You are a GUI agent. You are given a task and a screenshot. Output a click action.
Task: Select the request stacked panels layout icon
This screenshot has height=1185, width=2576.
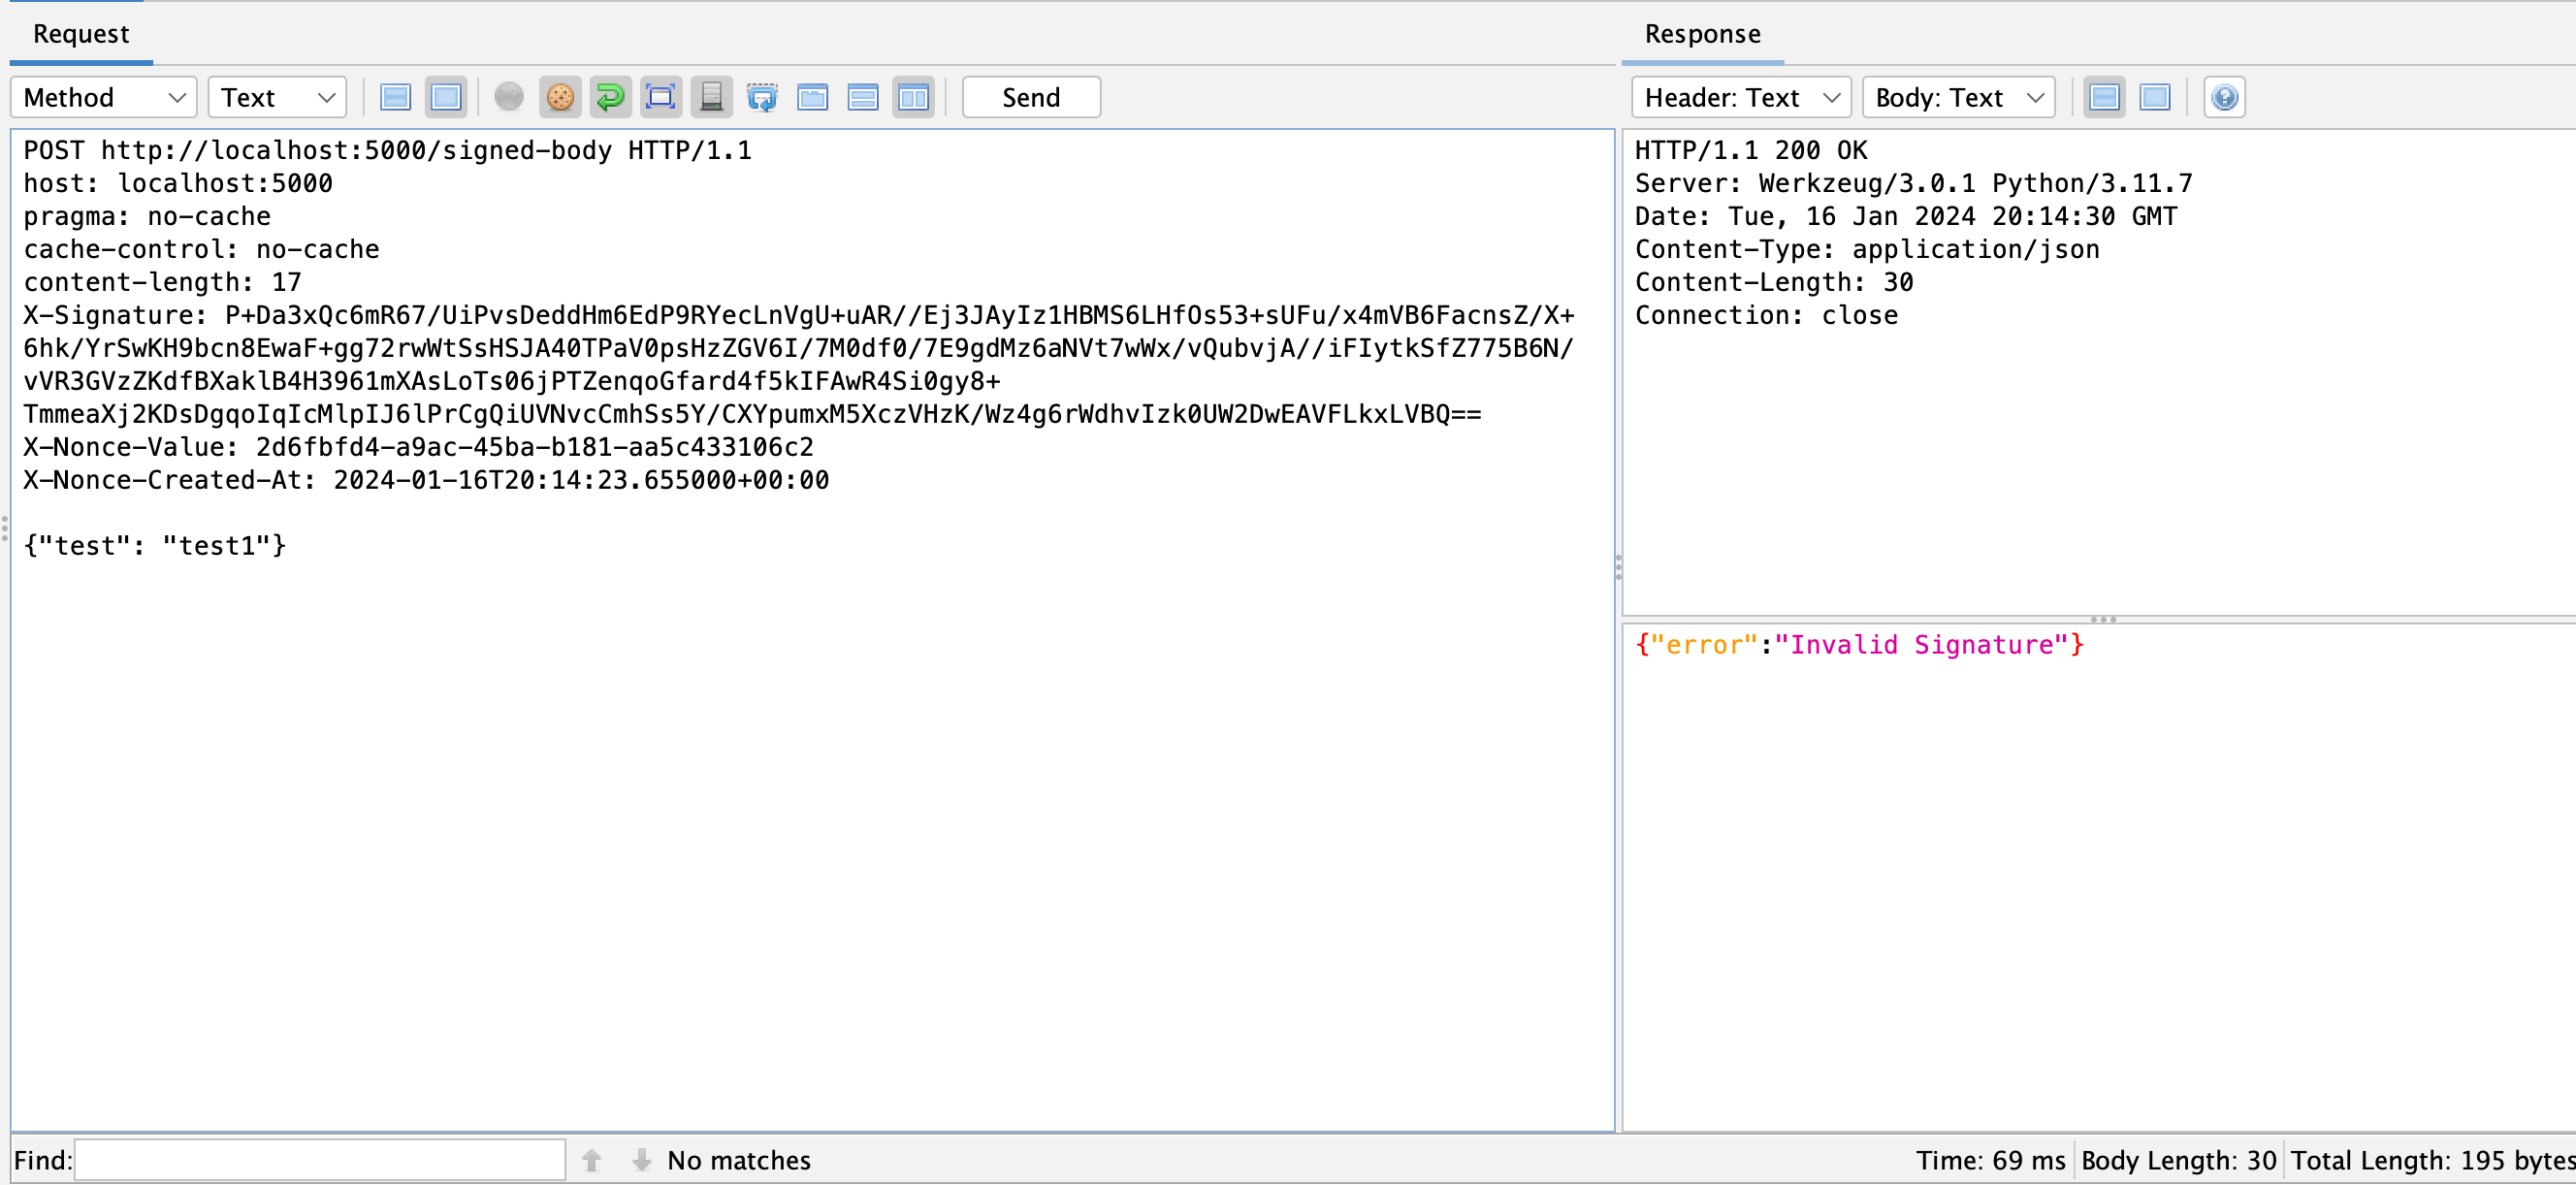point(862,97)
